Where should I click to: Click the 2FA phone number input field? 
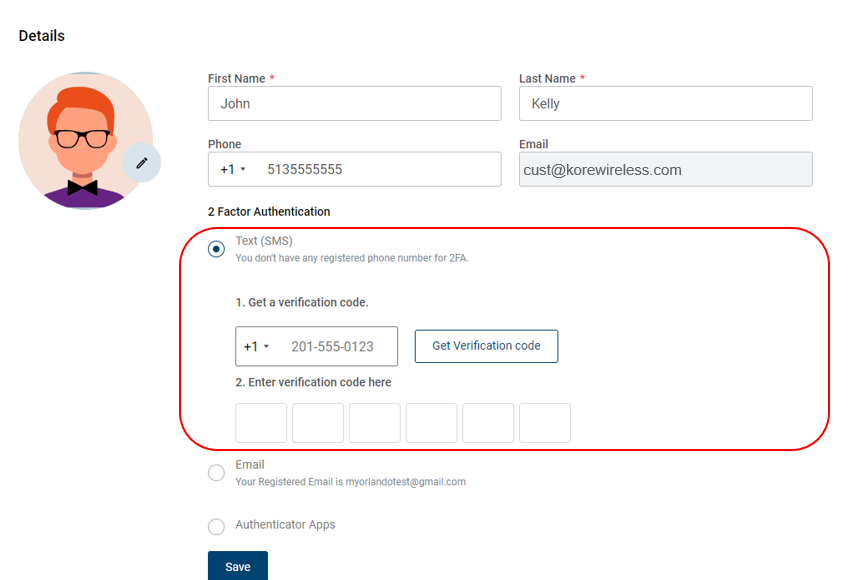[338, 347]
